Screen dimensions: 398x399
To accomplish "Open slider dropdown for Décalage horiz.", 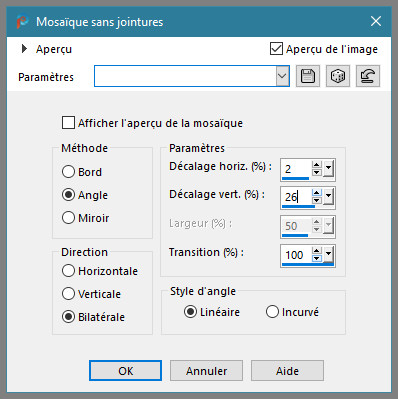I will point(328,169).
